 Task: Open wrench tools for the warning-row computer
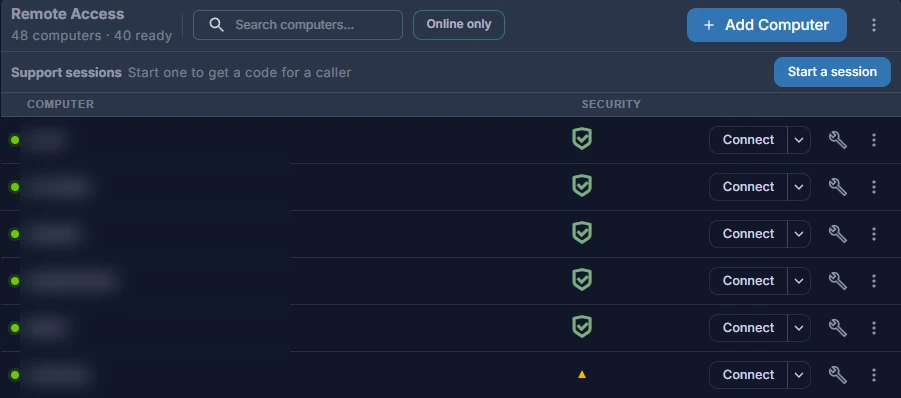tap(838, 374)
